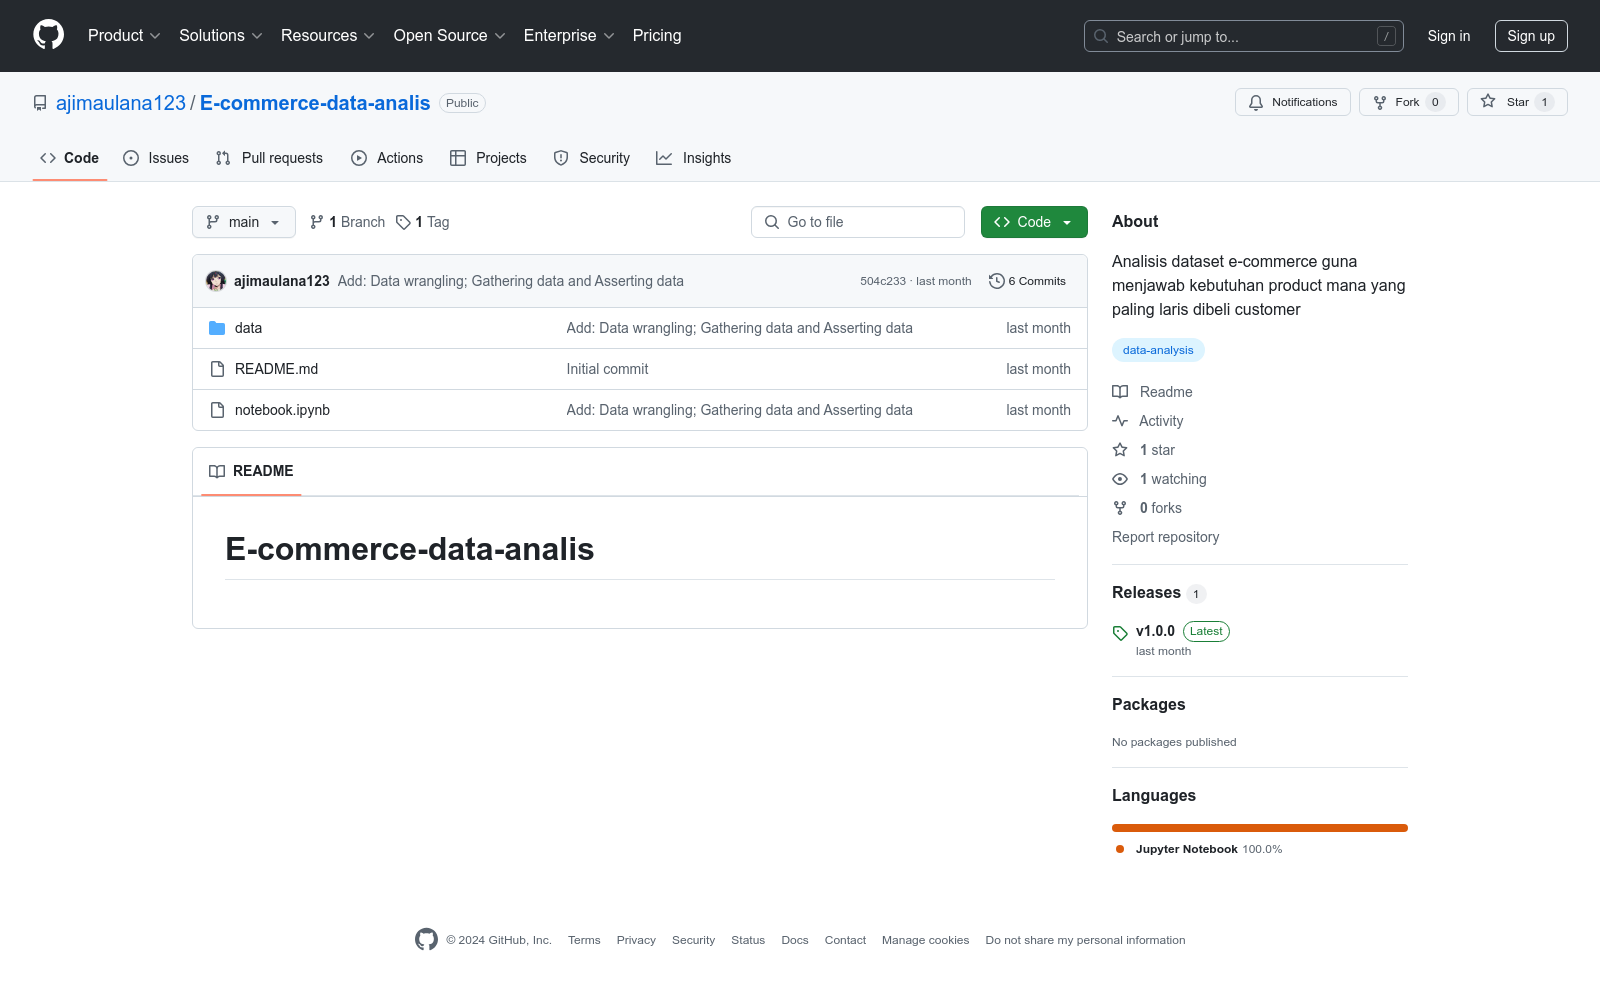This screenshot has height=1000, width=1600.
Task: Click the data folder icon
Action: pyautogui.click(x=217, y=328)
